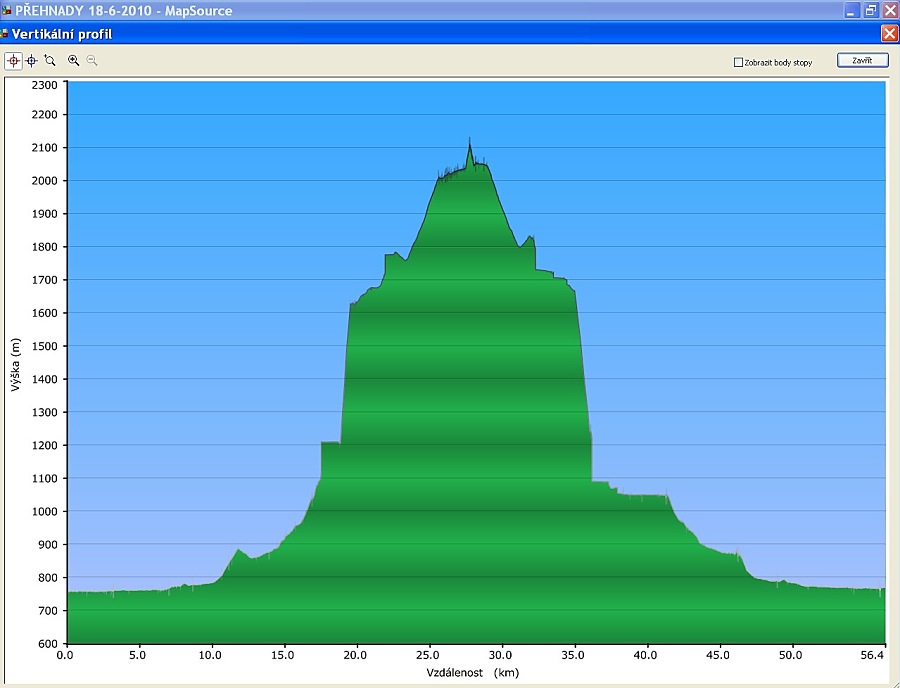Select the blue crosshair measure tool
Viewport: 900px width, 688px height.
tap(32, 60)
